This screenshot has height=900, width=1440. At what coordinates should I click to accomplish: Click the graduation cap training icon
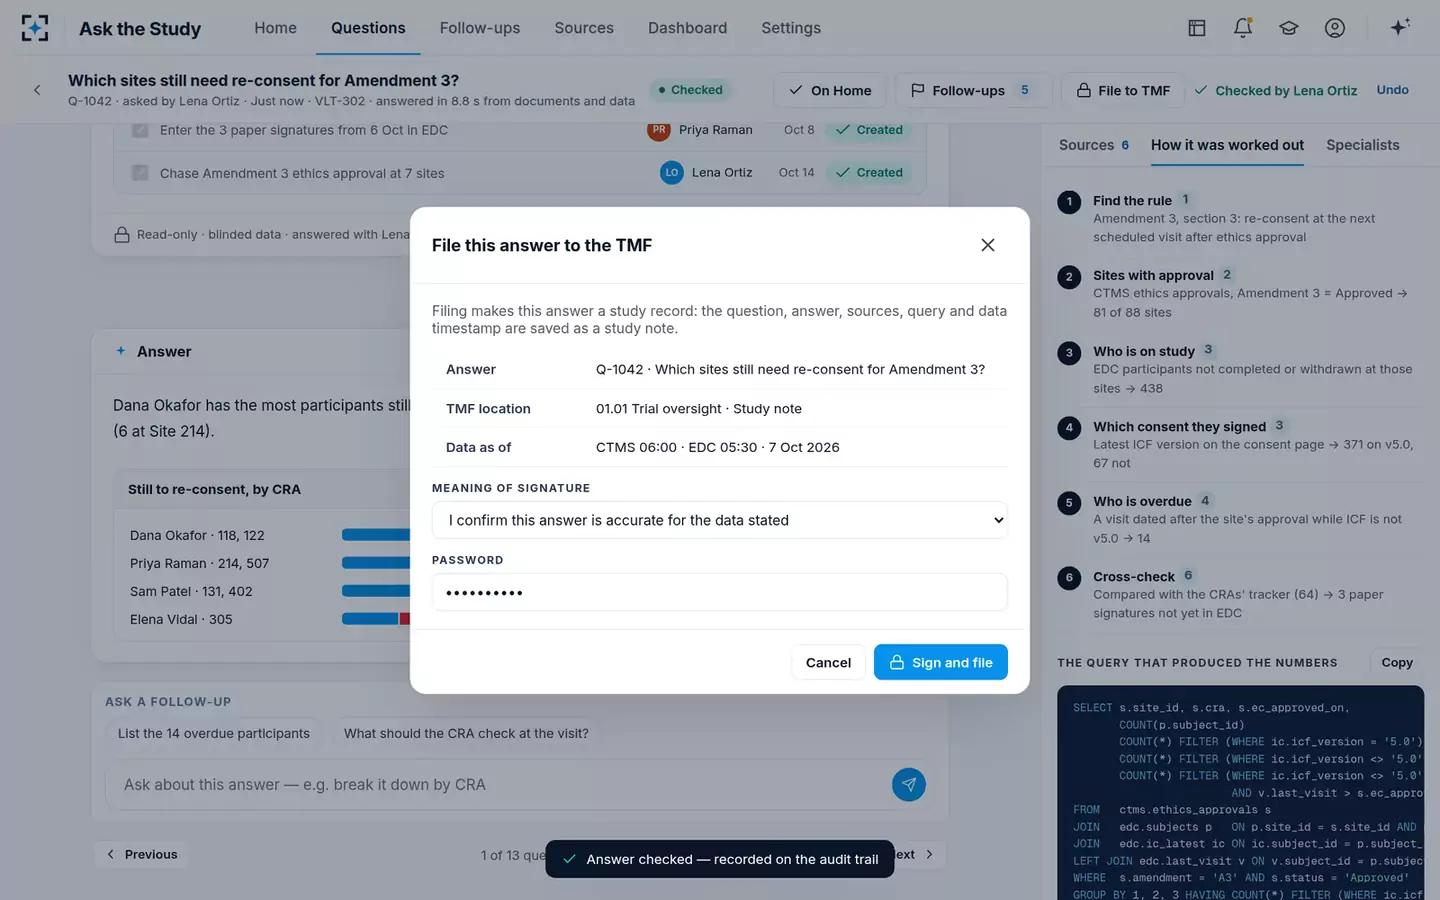[x=1289, y=28]
